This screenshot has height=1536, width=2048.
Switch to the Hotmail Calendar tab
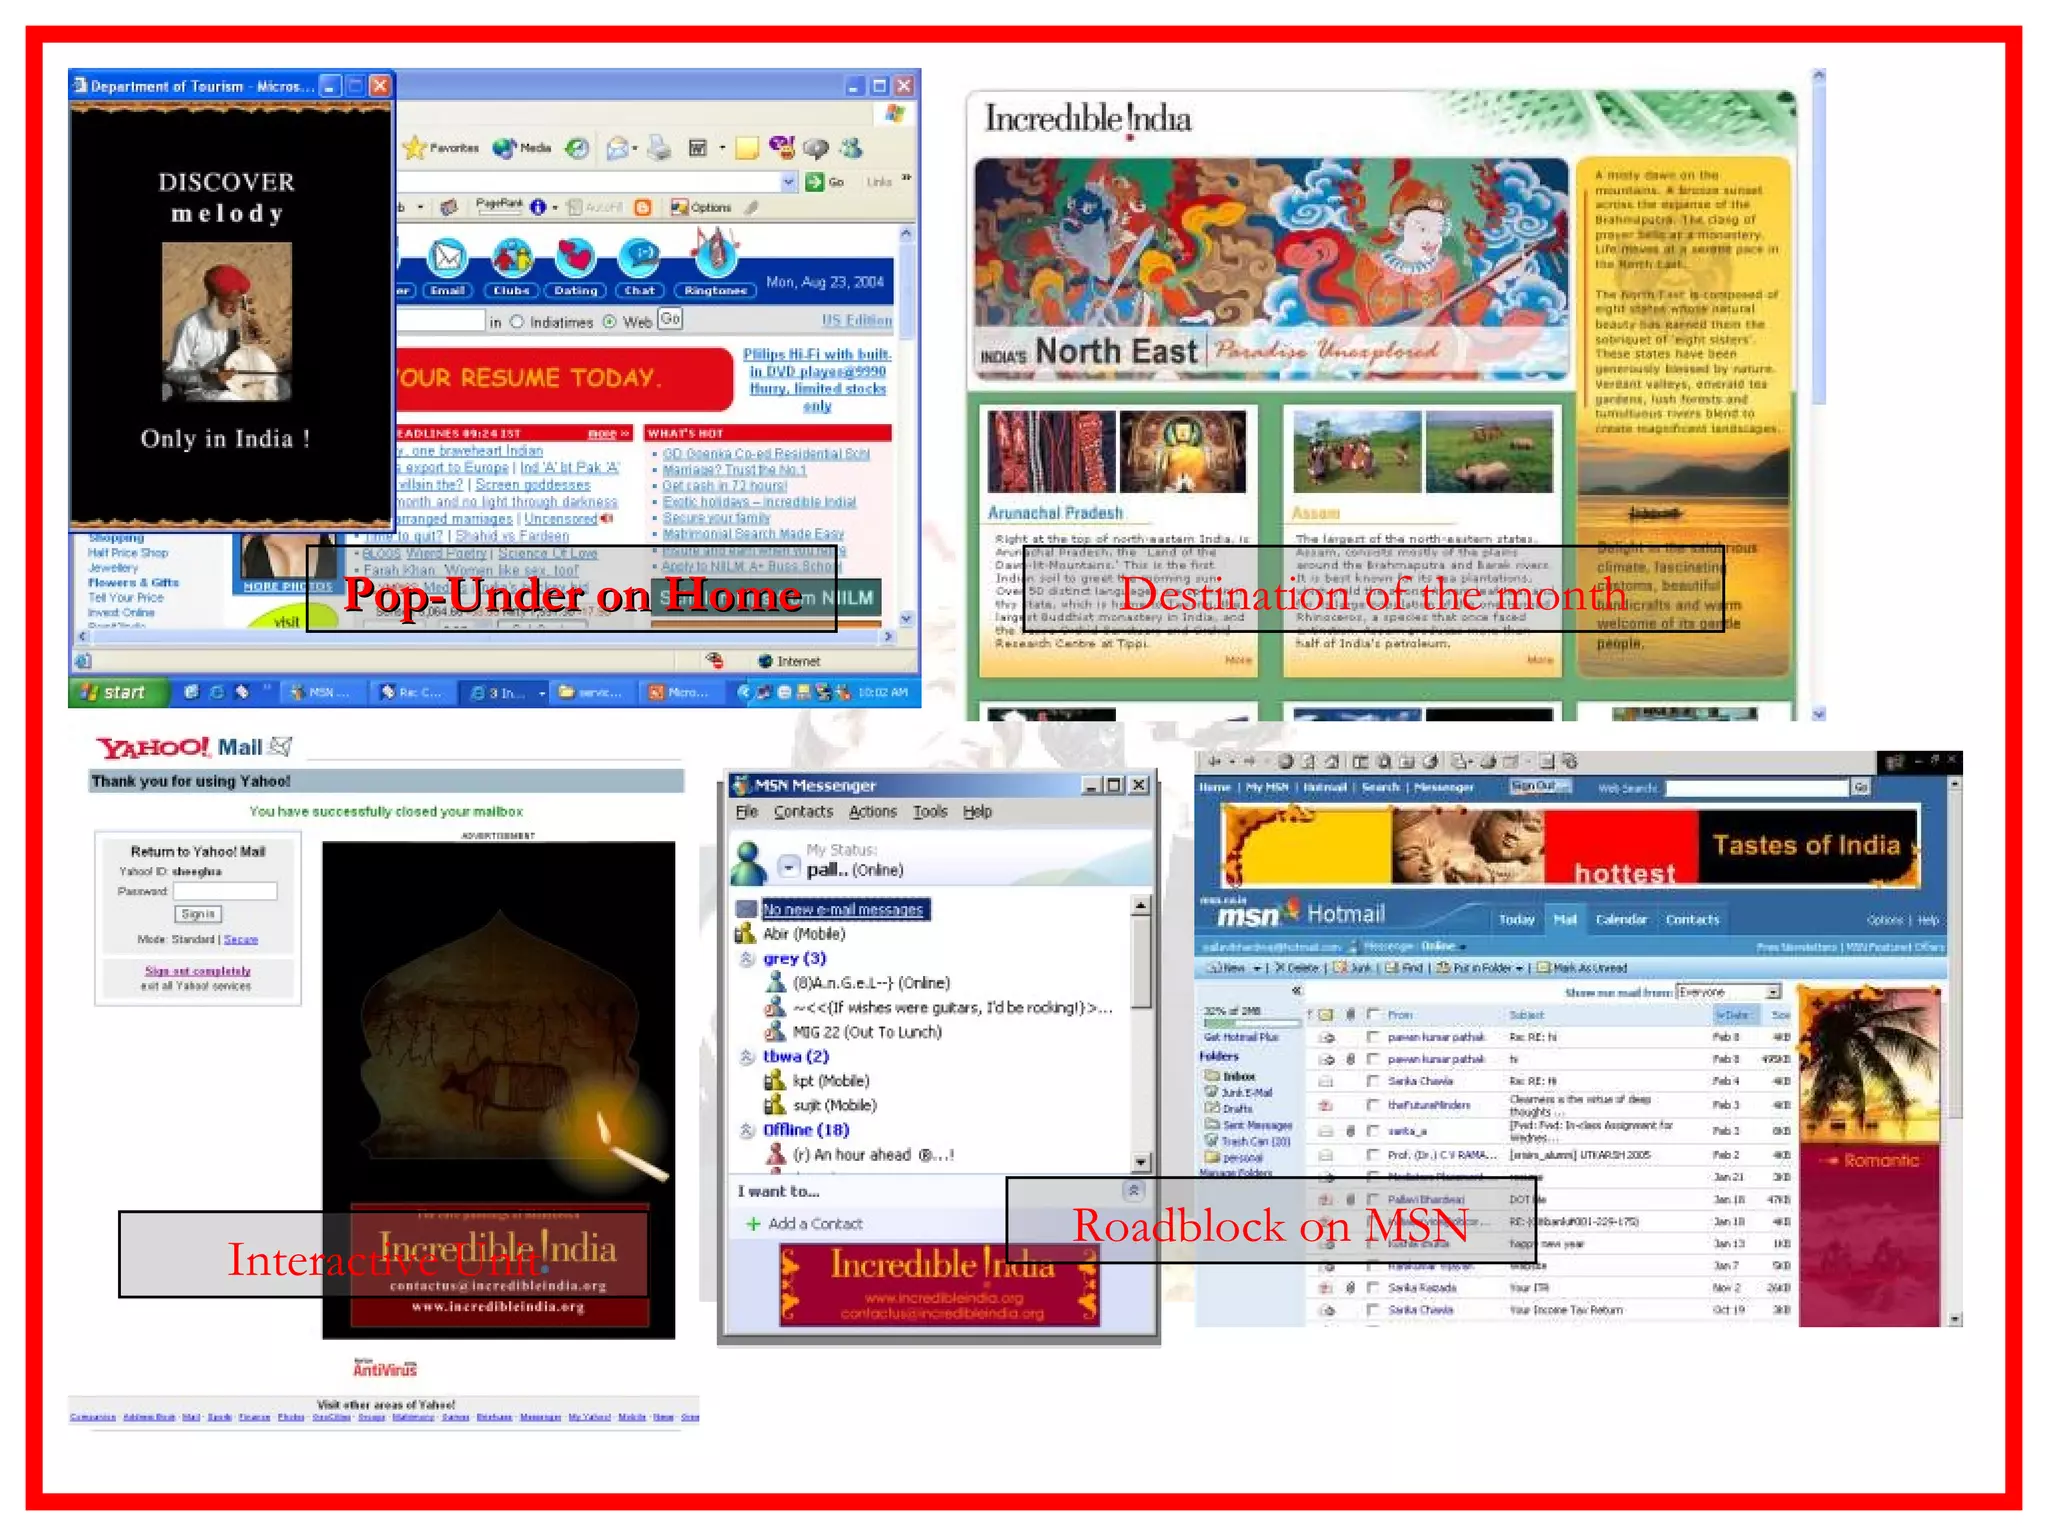(1621, 919)
